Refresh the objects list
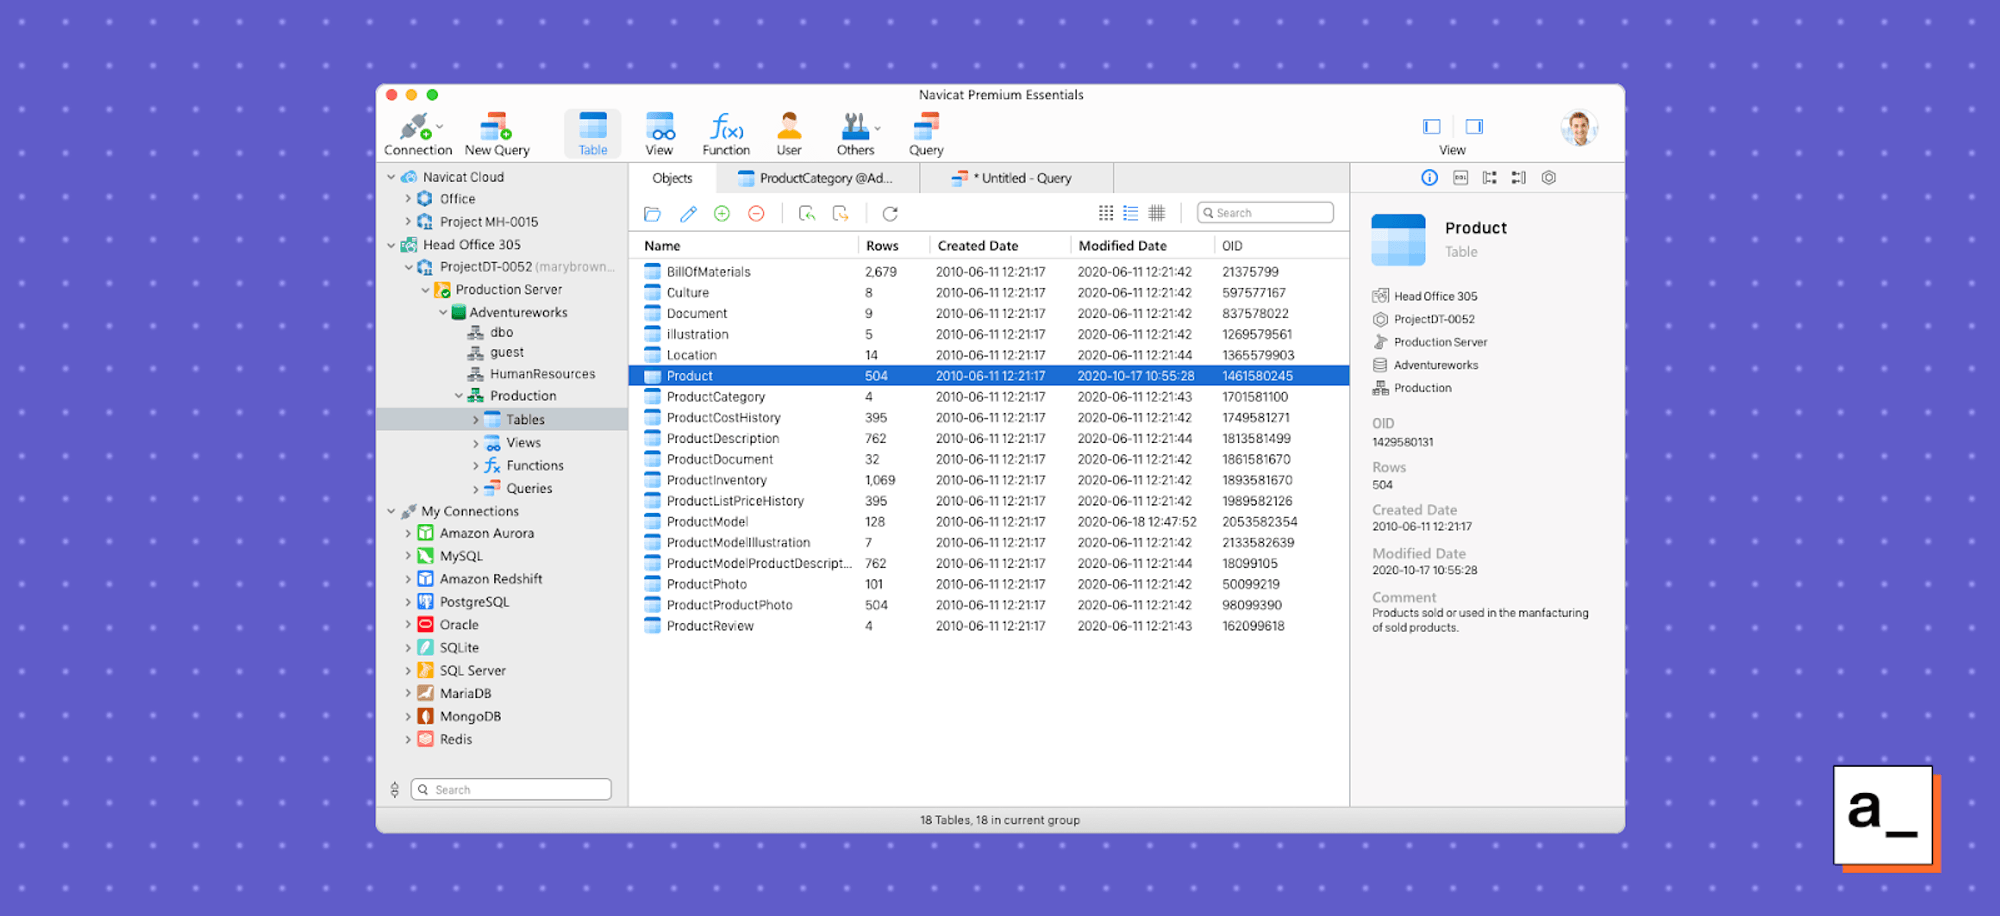2000x916 pixels. 890,214
